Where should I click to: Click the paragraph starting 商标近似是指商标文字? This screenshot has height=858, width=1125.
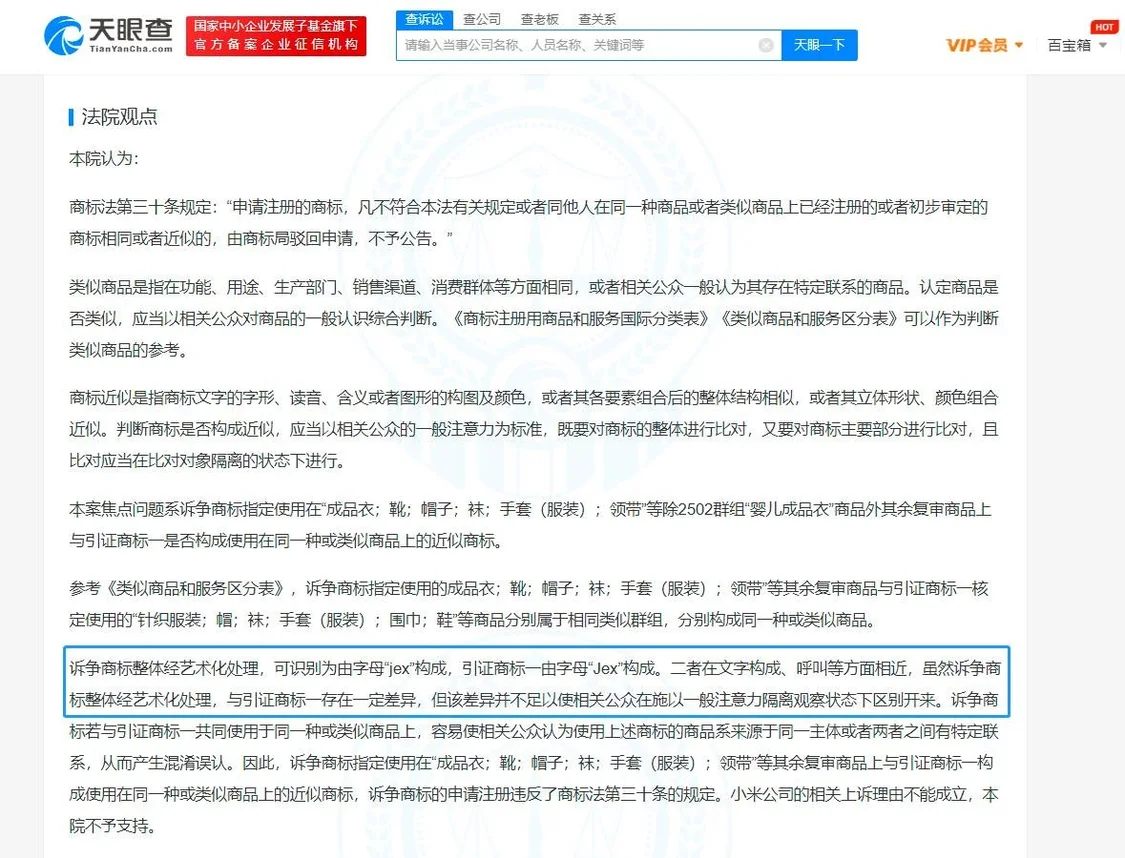(534, 429)
